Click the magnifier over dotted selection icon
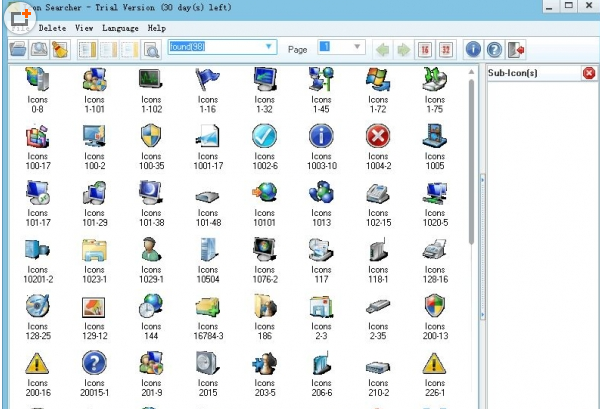Screen dimensions: 600x409 (x=152, y=50)
